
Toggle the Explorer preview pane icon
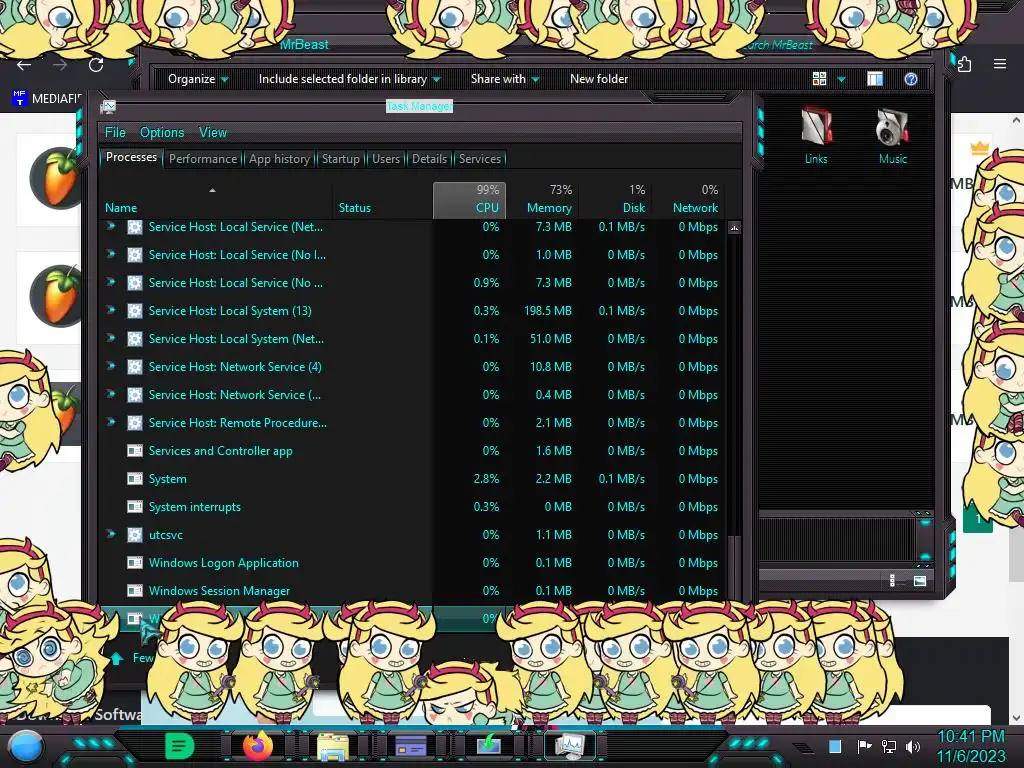coord(874,79)
